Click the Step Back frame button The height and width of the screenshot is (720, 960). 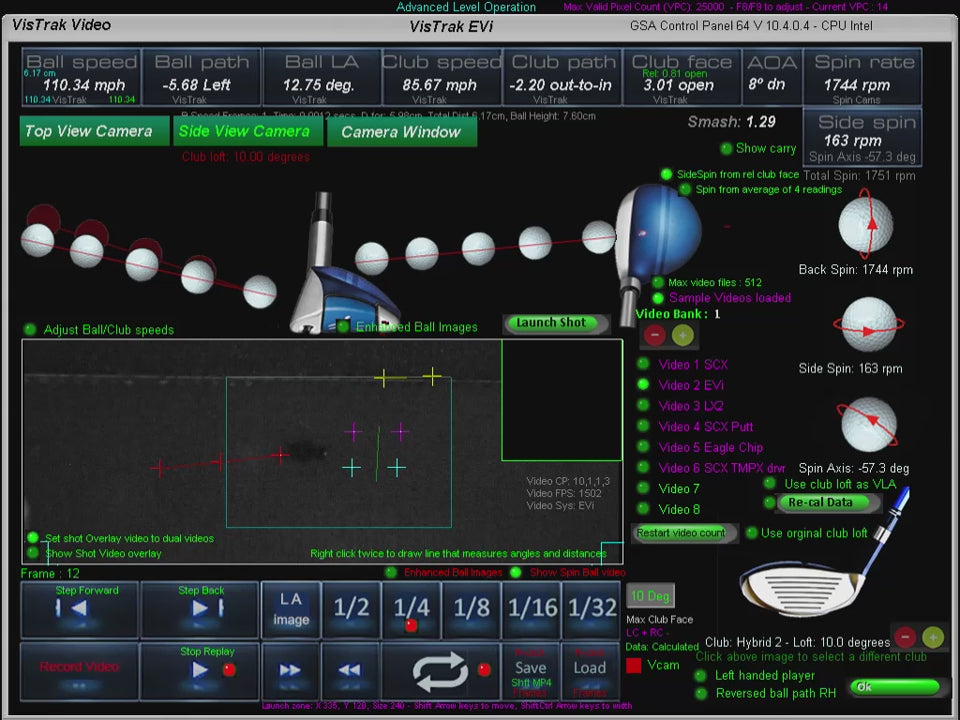click(x=200, y=609)
